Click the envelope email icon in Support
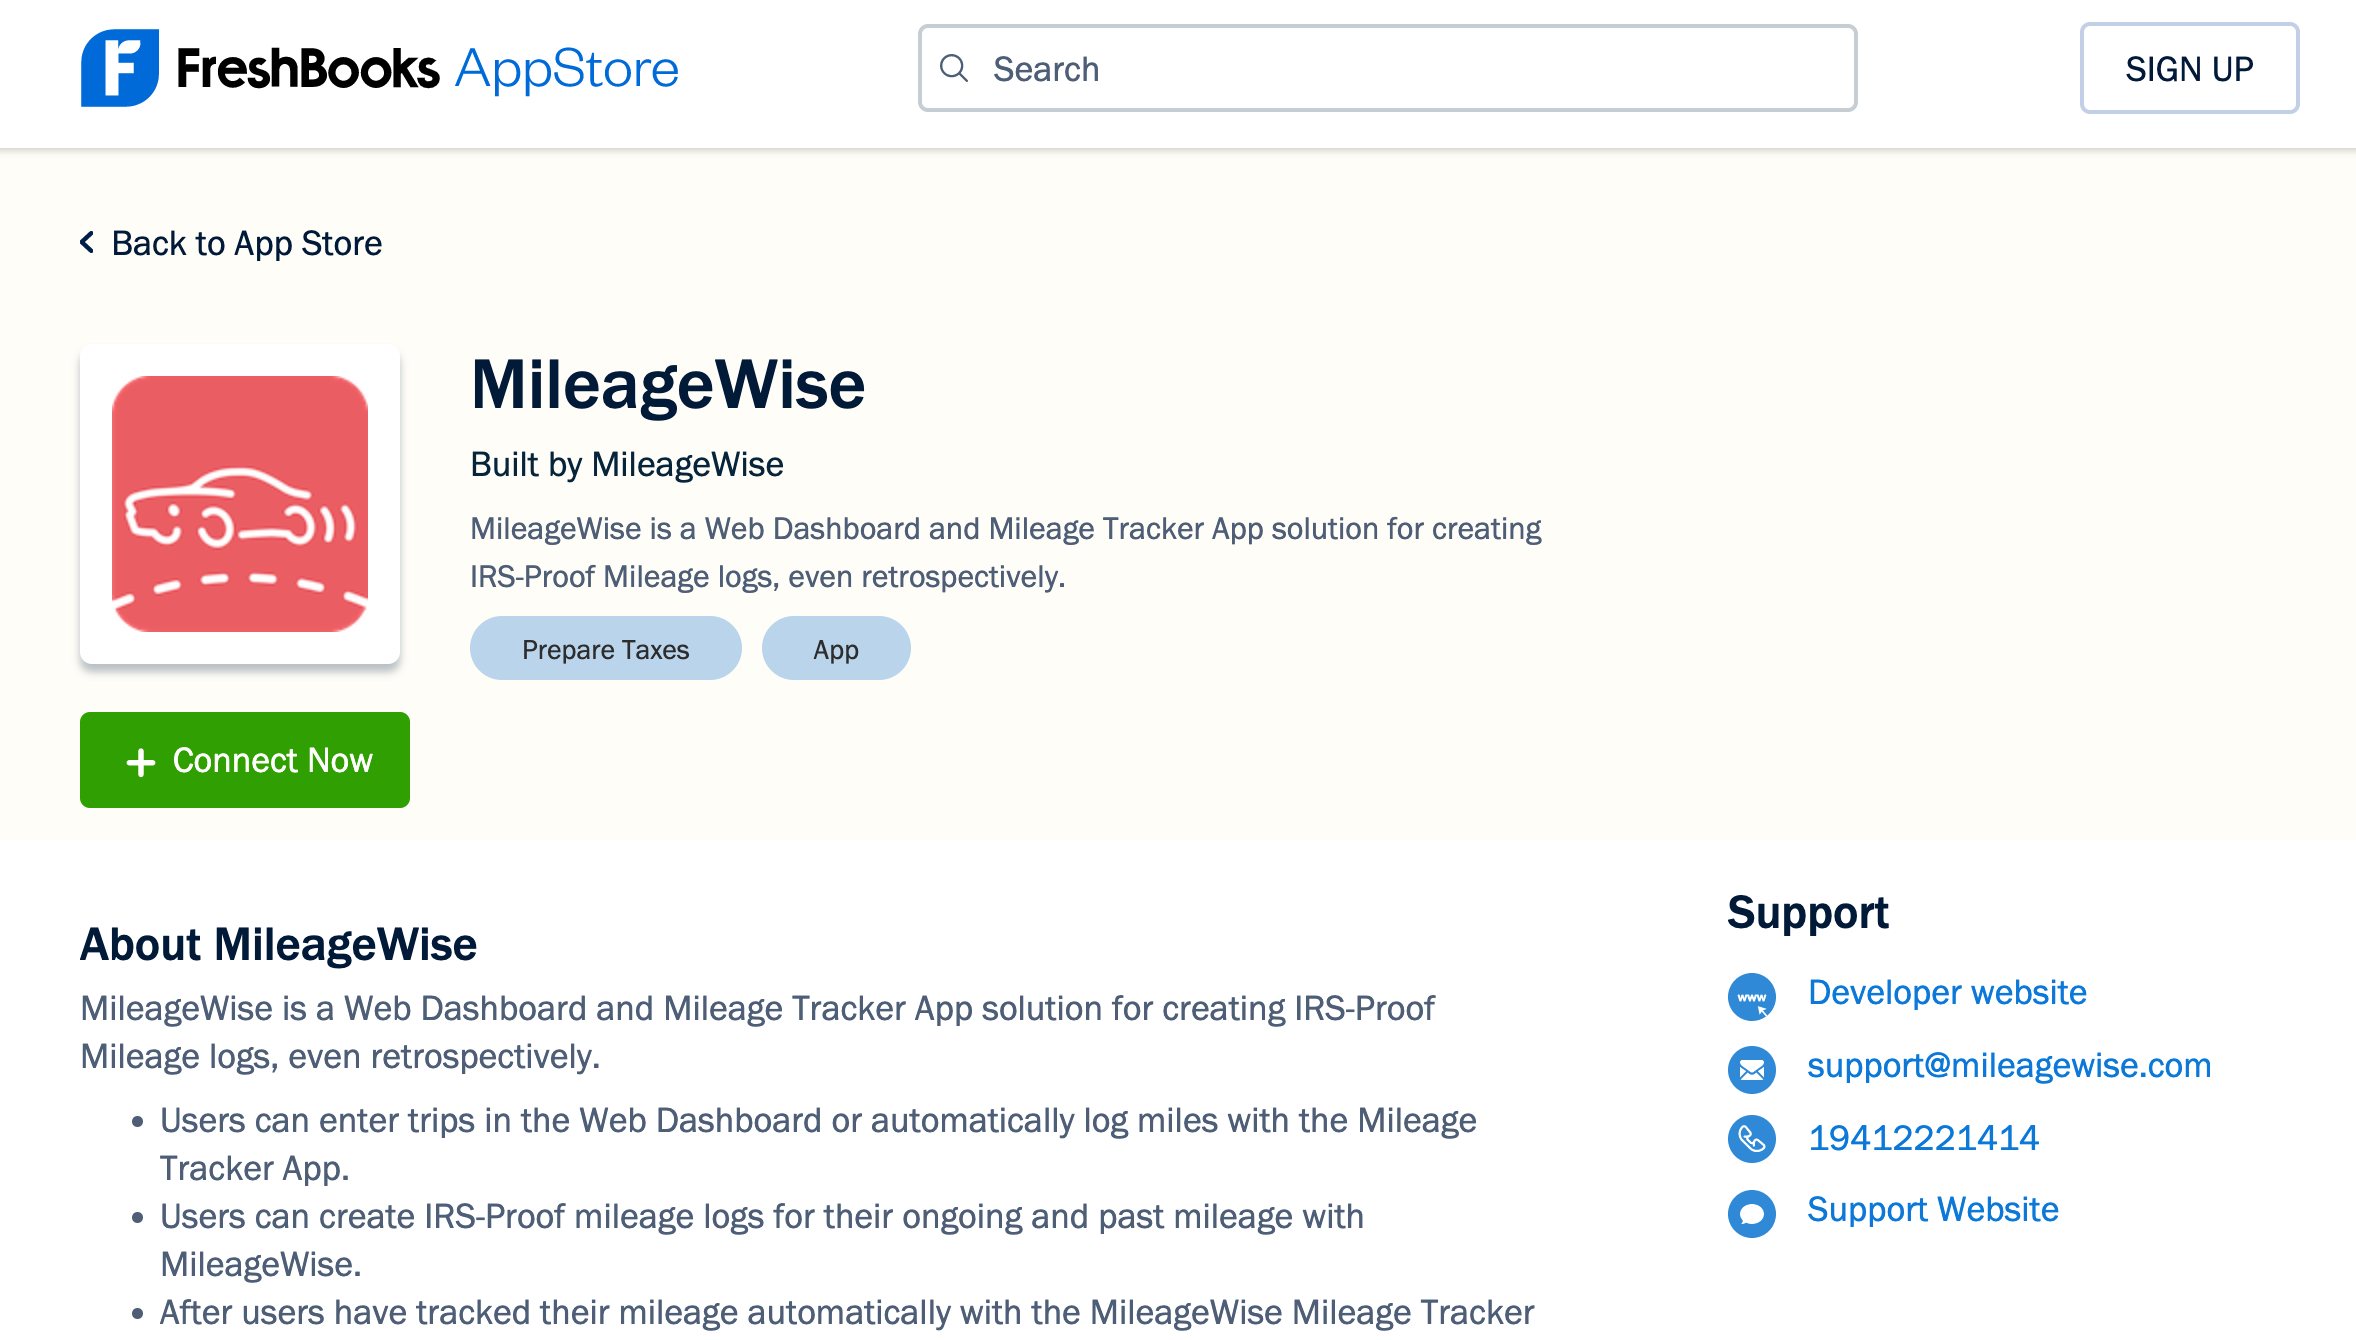This screenshot has width=2356, height=1340. pyautogui.click(x=1752, y=1069)
